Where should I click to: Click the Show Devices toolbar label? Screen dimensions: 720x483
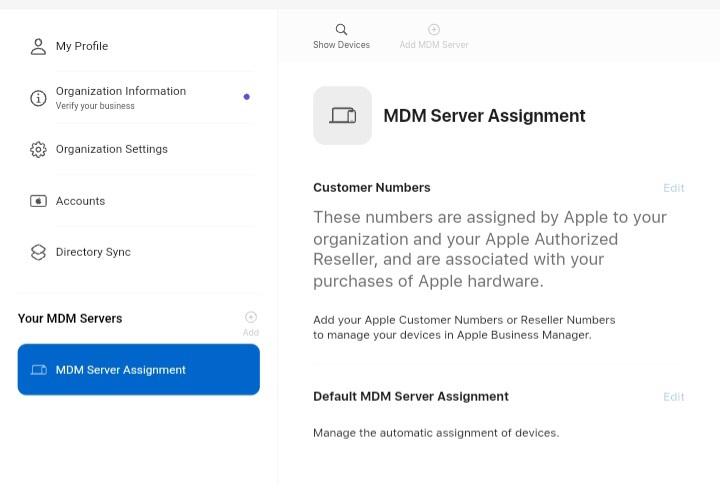pos(341,45)
